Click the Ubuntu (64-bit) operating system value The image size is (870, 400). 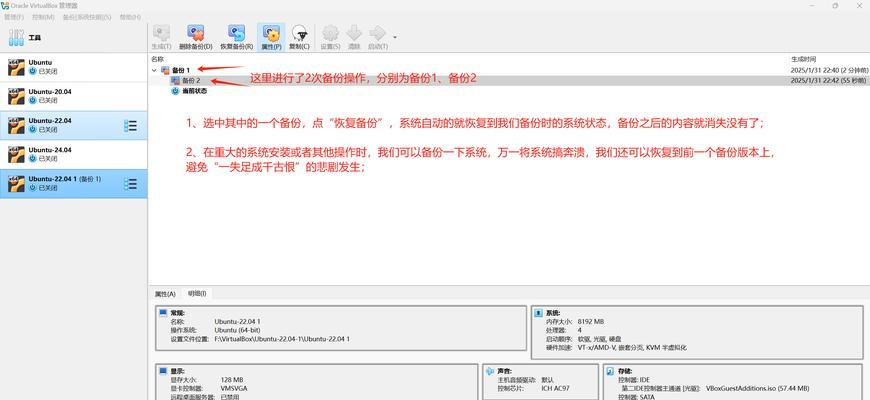click(x=237, y=330)
